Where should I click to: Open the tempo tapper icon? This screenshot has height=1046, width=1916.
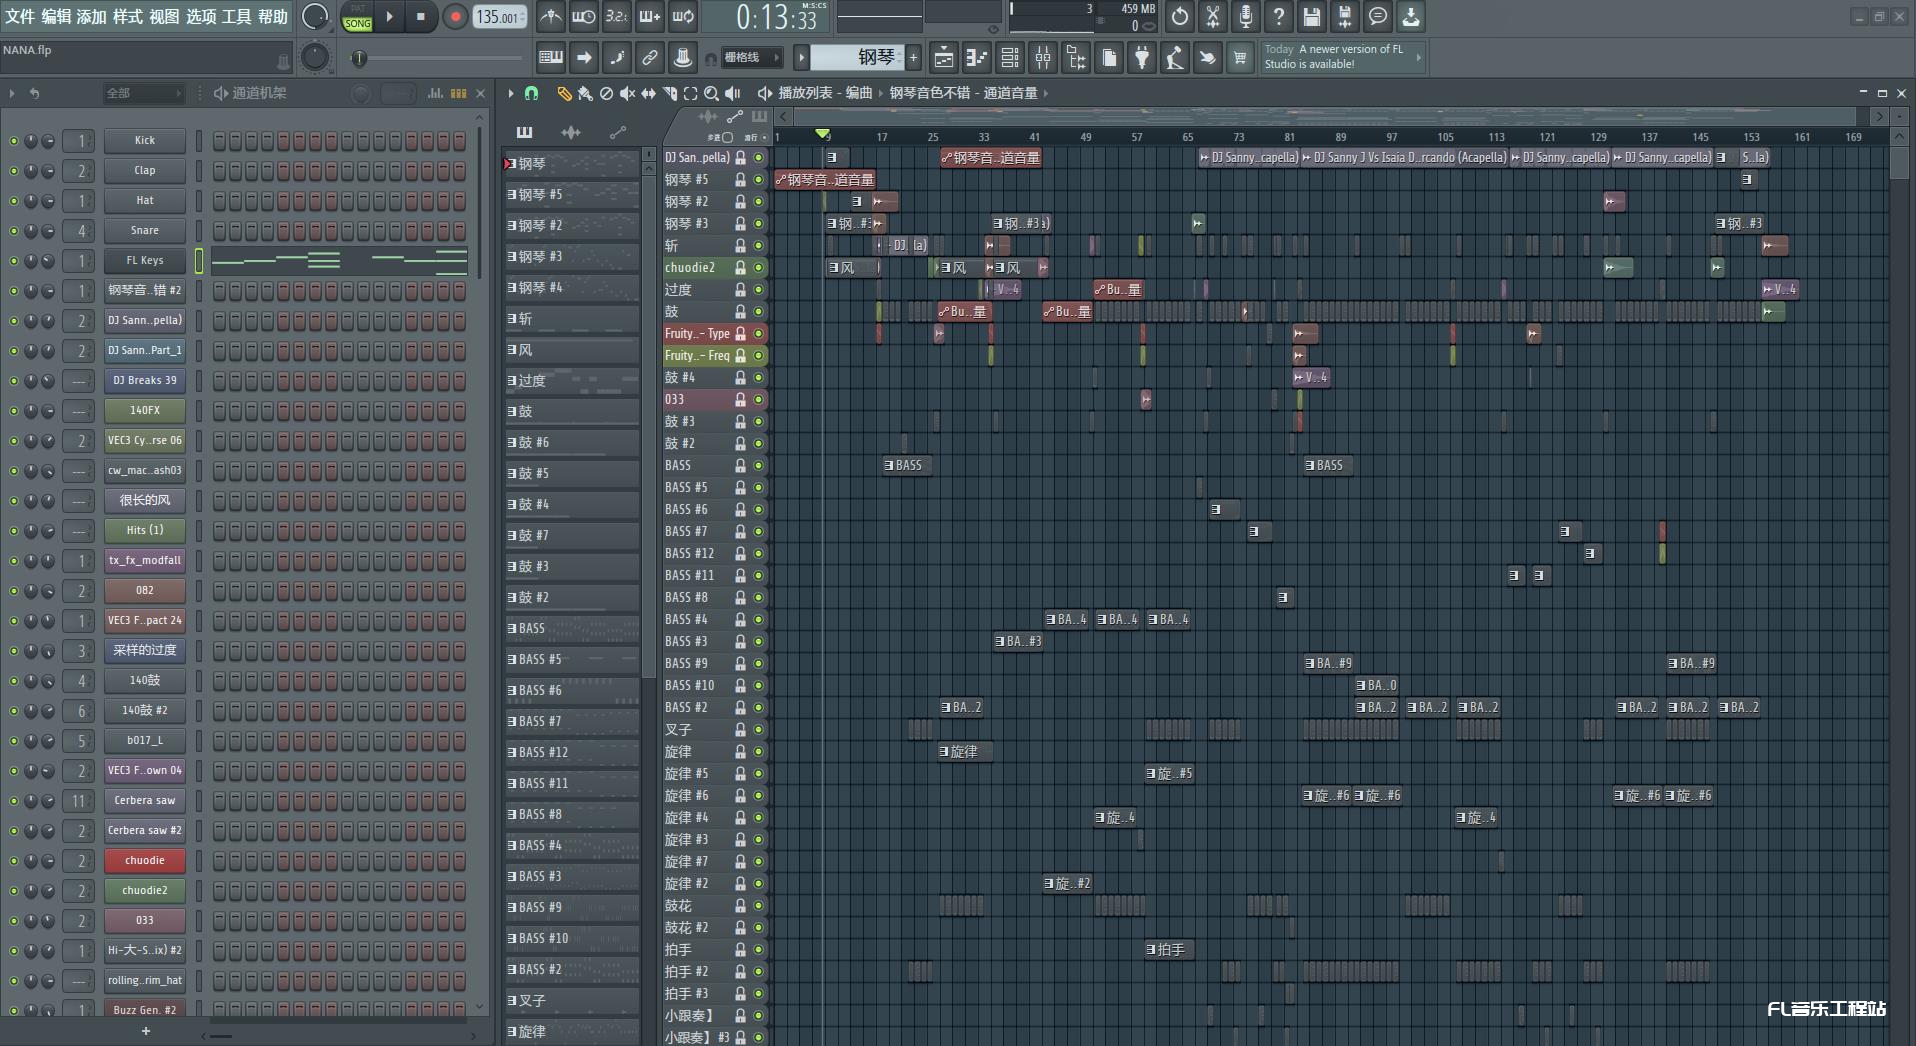[1175, 58]
